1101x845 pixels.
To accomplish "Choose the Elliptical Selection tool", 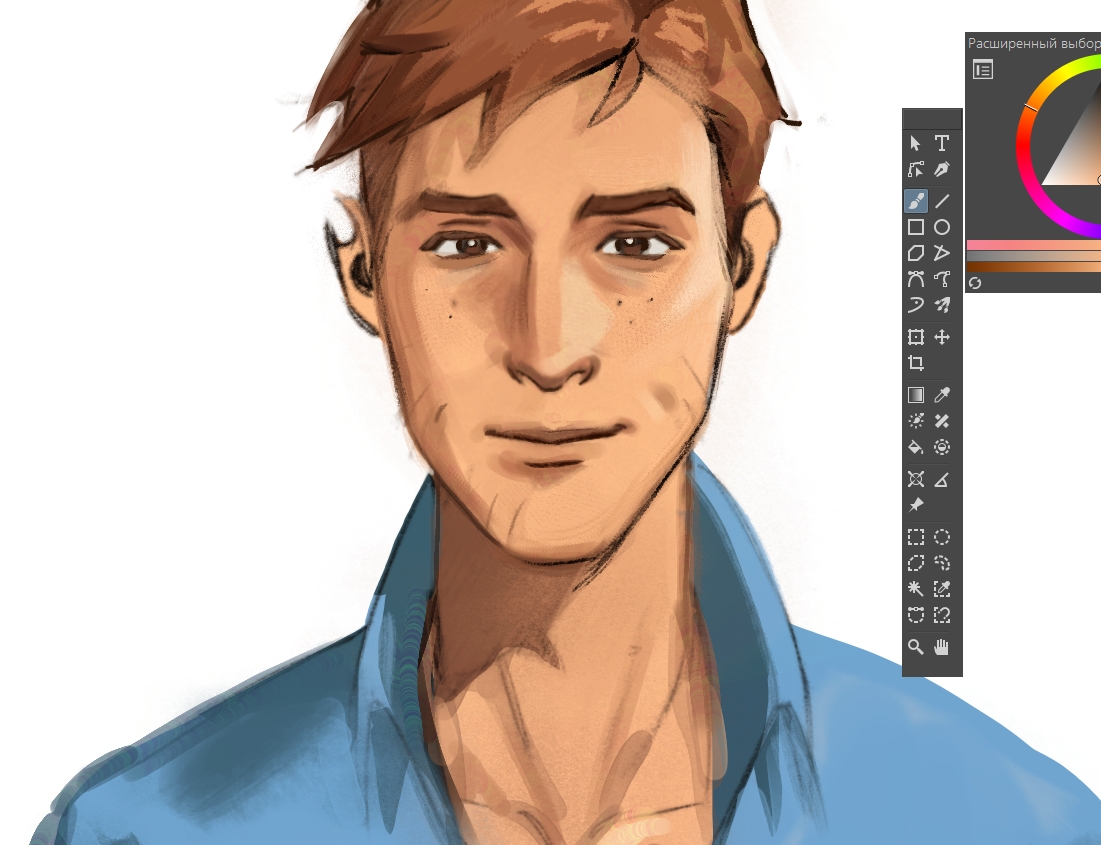I will tap(942, 537).
